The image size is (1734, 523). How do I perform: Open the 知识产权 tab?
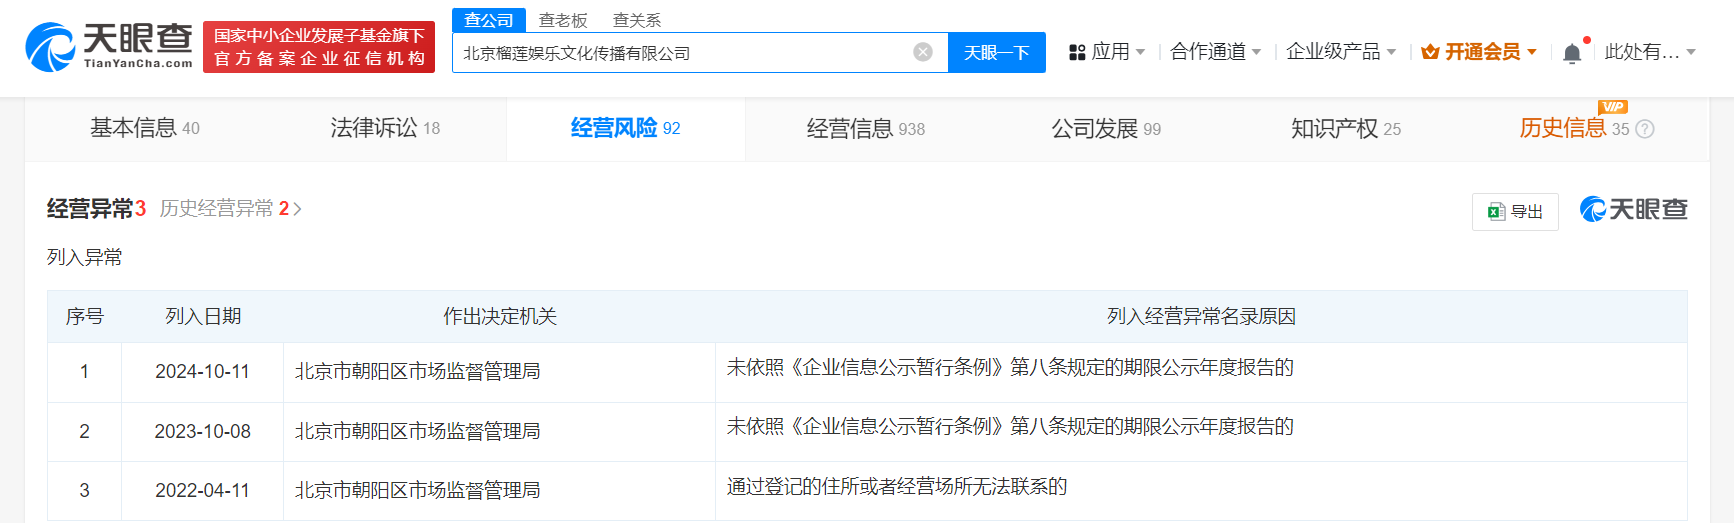pyautogui.click(x=1346, y=128)
